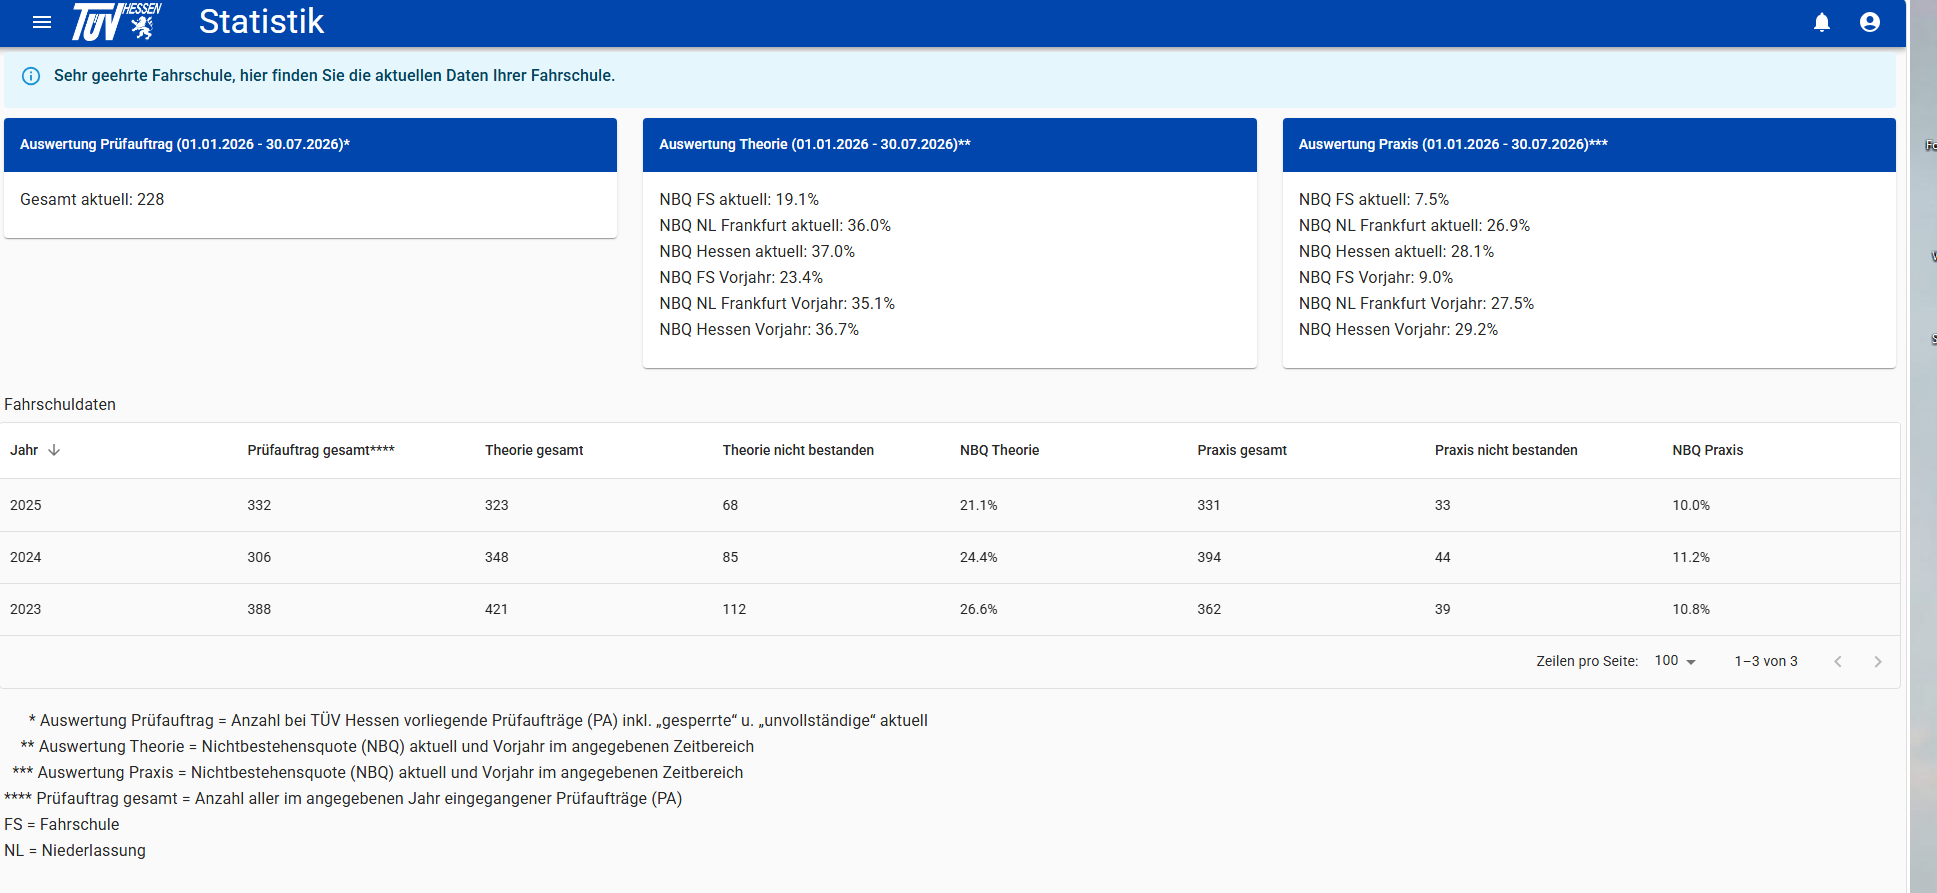
Task: Sort by Theorie gesamt column
Action: (534, 450)
